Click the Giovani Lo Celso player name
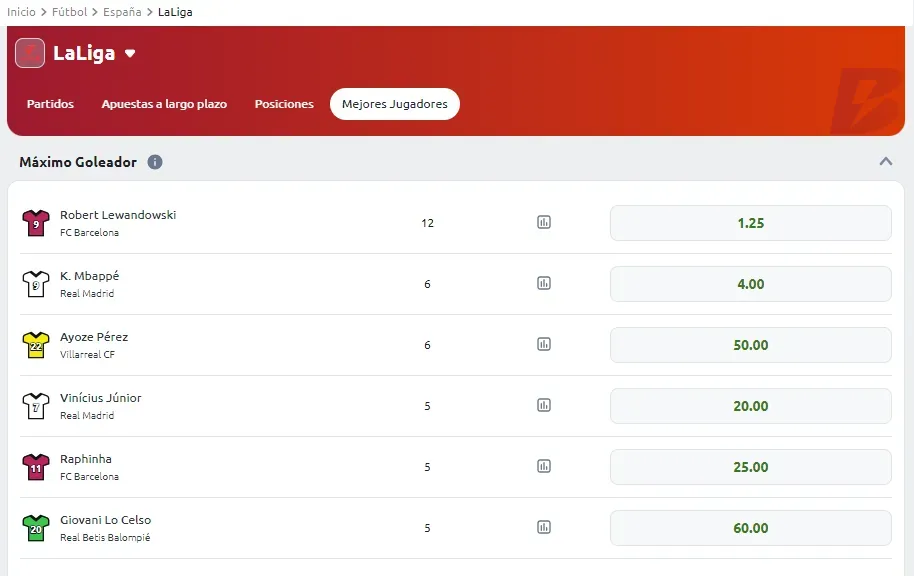Image resolution: width=914 pixels, height=576 pixels. [106, 519]
